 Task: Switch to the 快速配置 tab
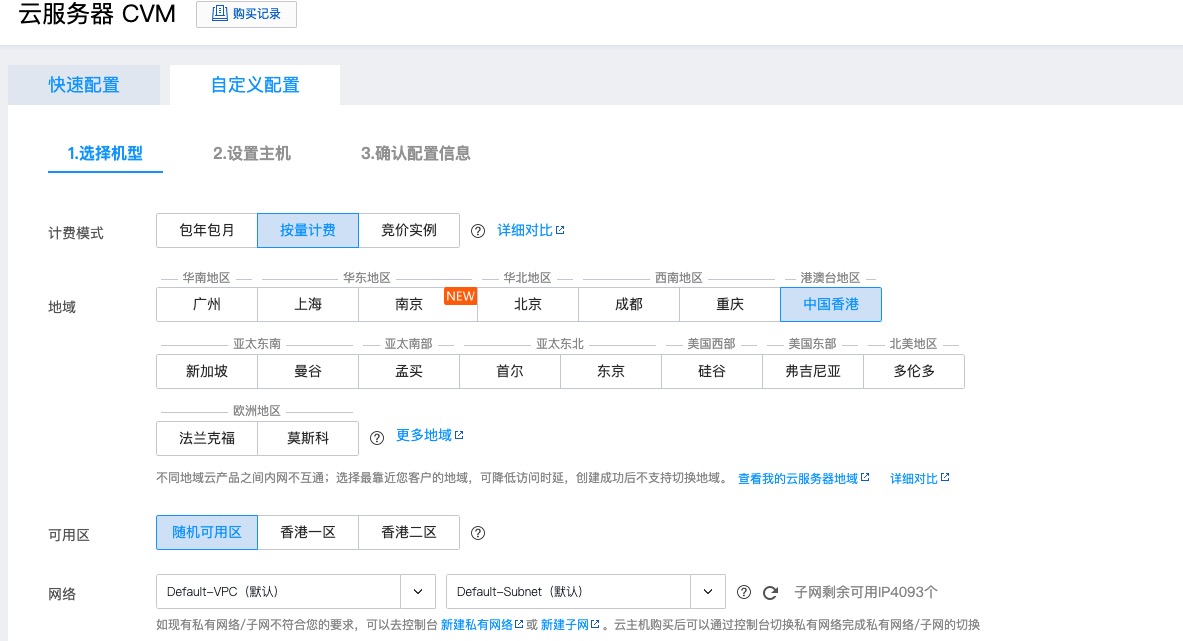click(83, 86)
